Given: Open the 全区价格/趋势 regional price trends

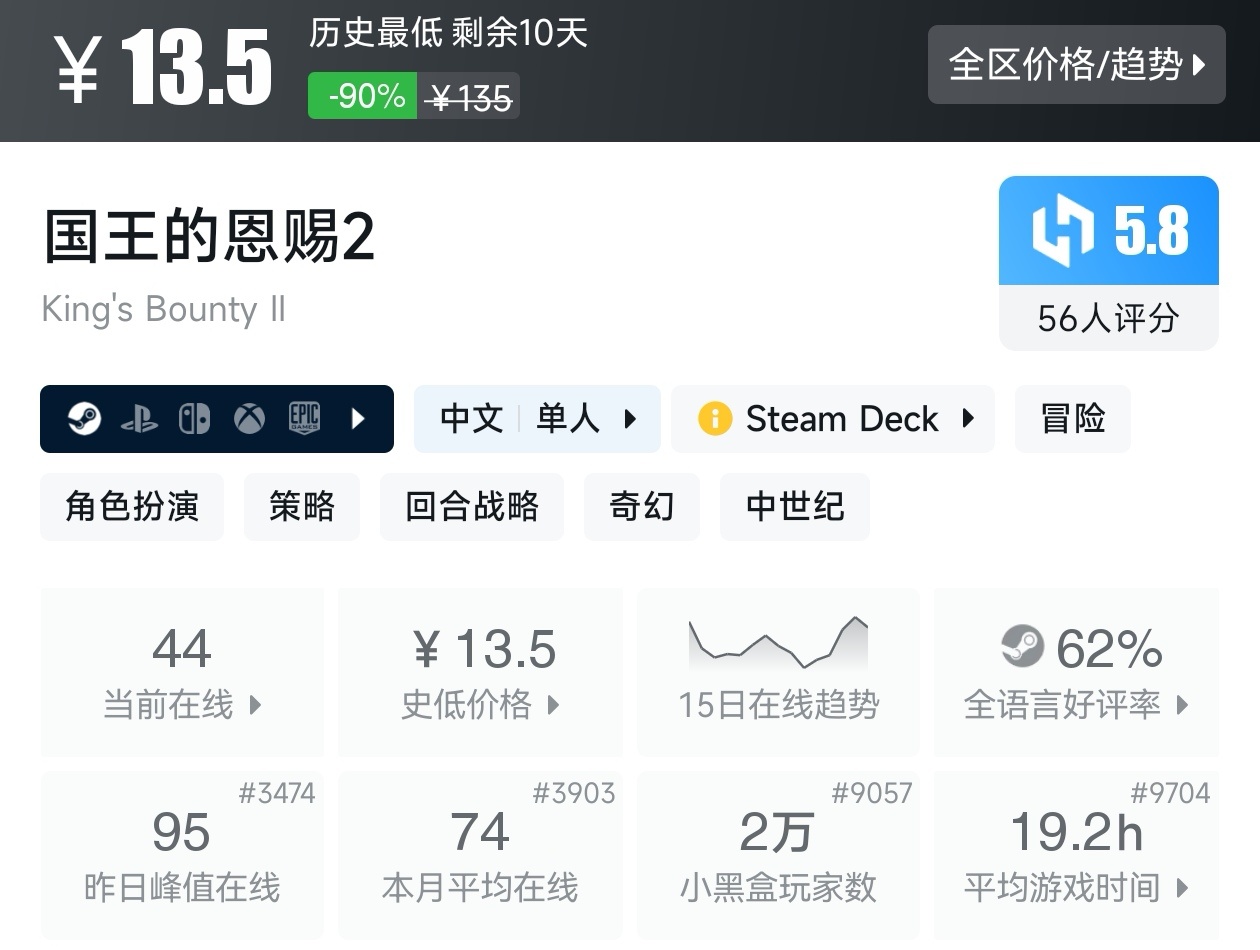Looking at the screenshot, I should point(1076,65).
